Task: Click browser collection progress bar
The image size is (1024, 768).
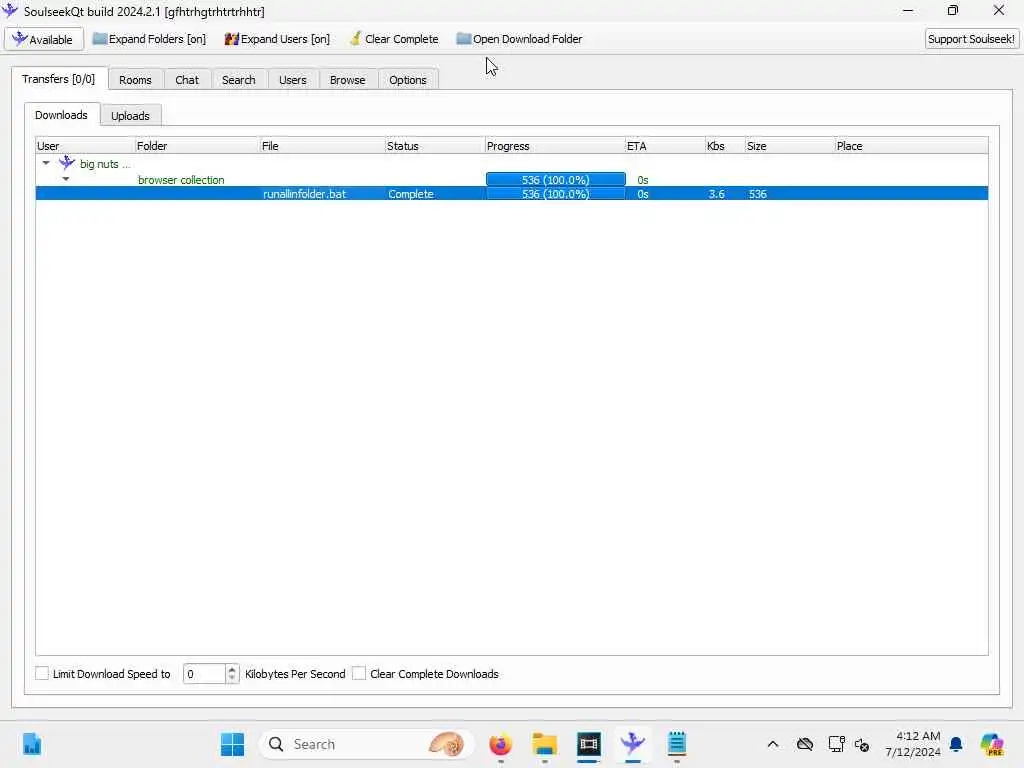Action: coord(556,180)
